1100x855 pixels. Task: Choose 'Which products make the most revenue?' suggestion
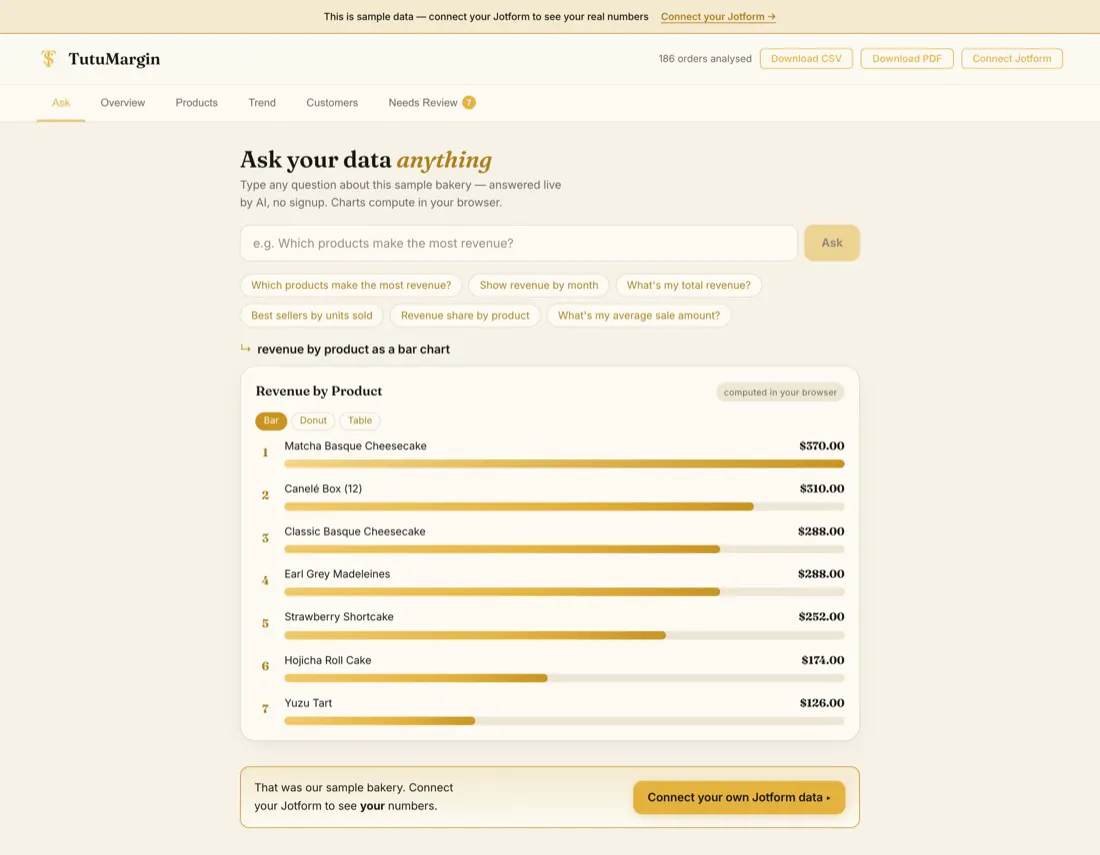coord(351,285)
